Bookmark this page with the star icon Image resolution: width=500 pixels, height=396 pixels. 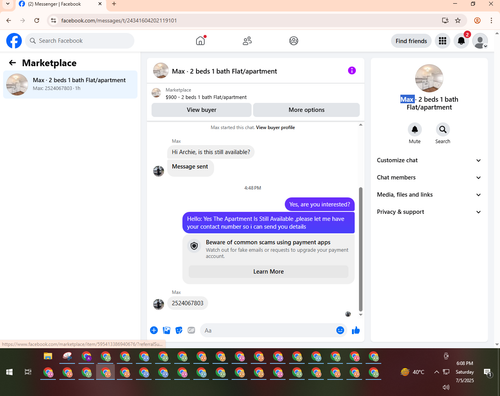(x=458, y=21)
